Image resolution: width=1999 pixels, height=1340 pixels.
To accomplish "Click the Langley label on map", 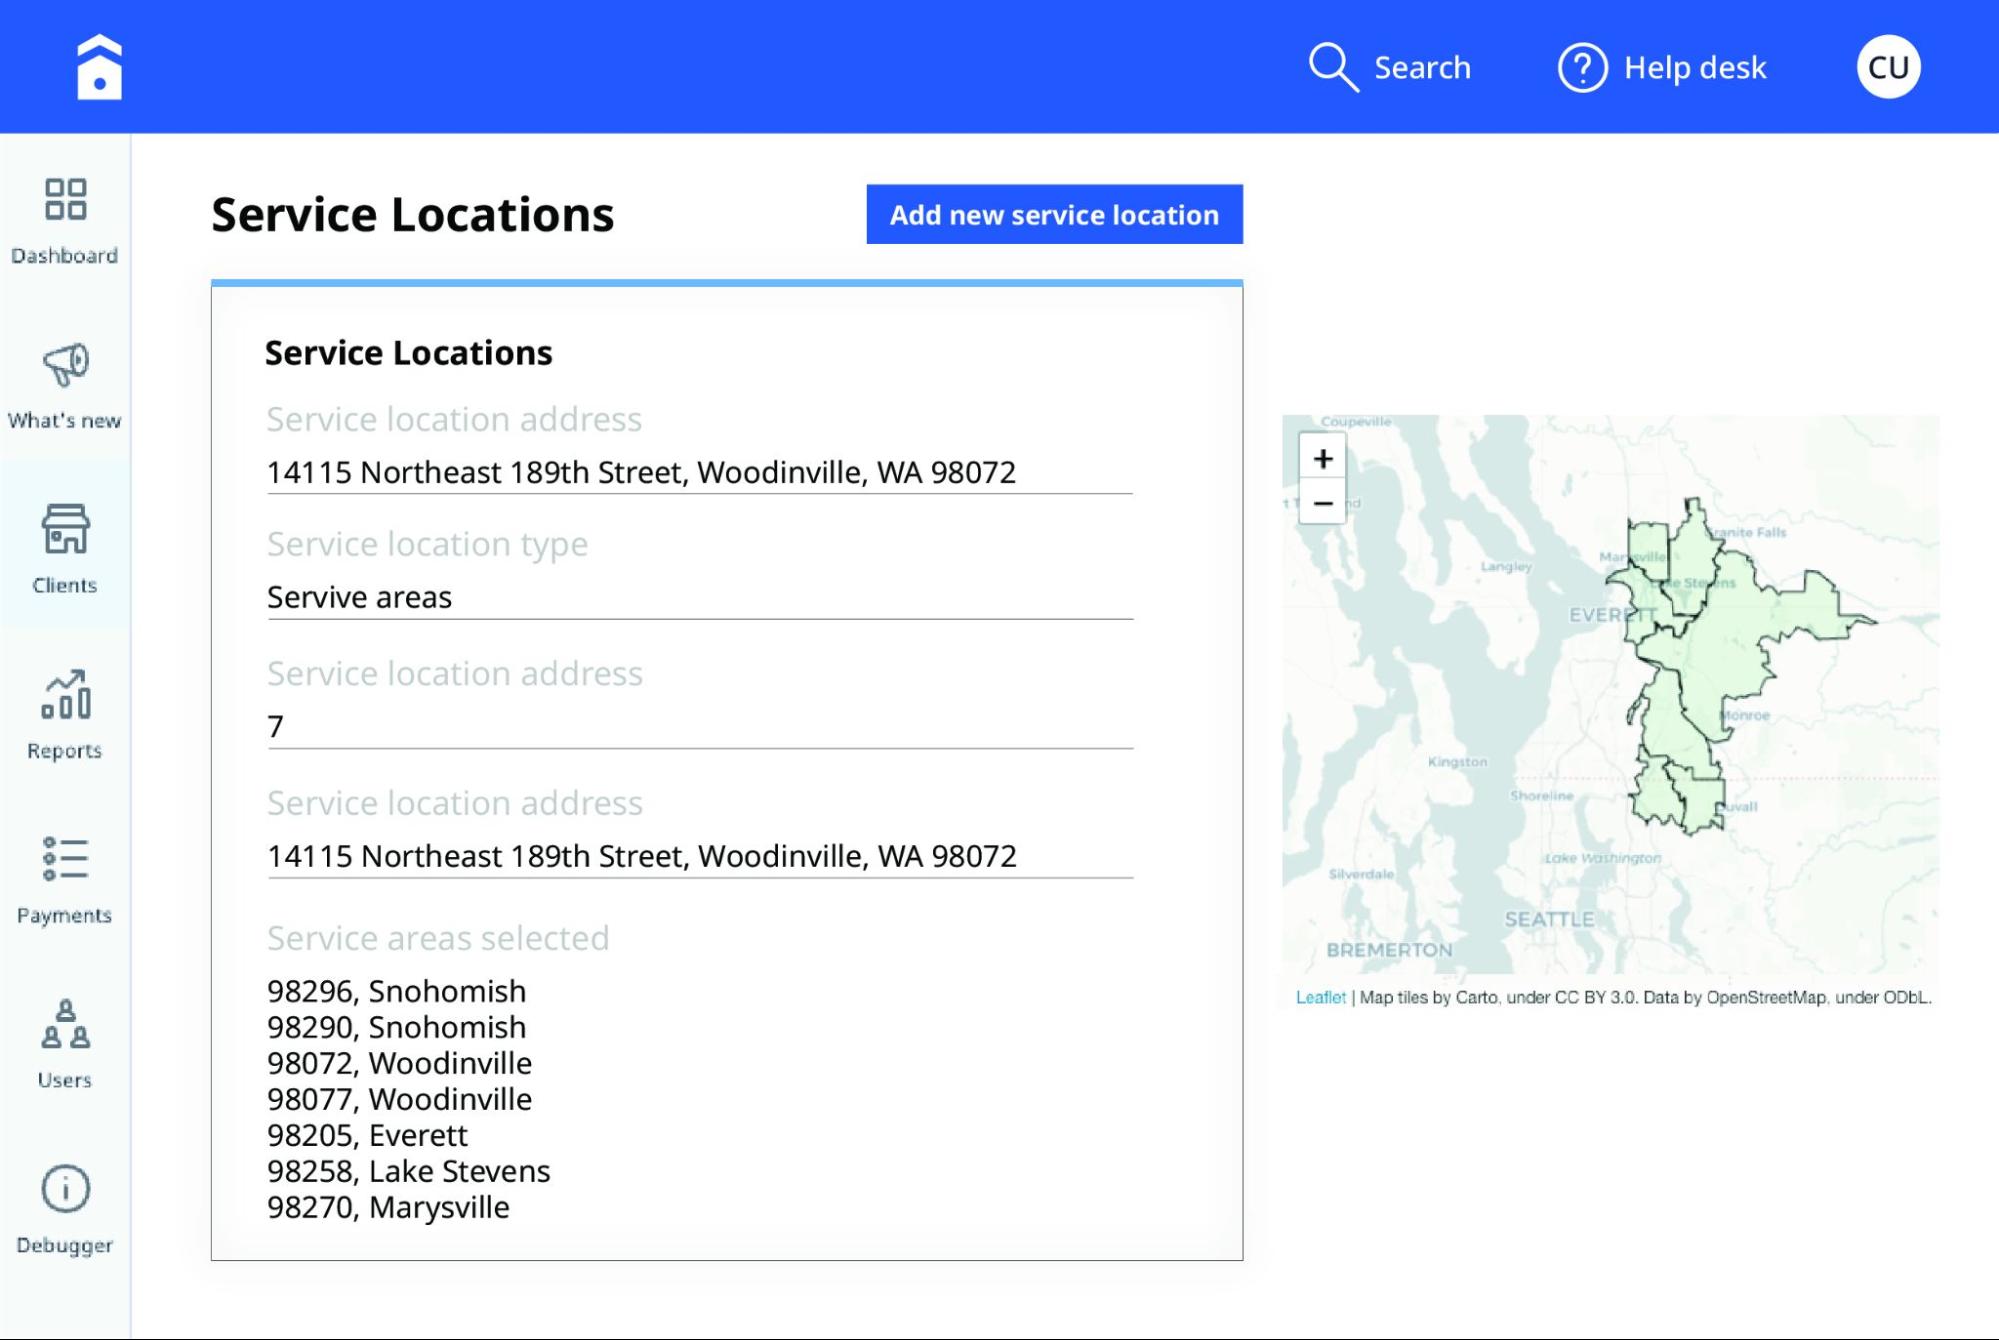I will pyautogui.click(x=1506, y=566).
